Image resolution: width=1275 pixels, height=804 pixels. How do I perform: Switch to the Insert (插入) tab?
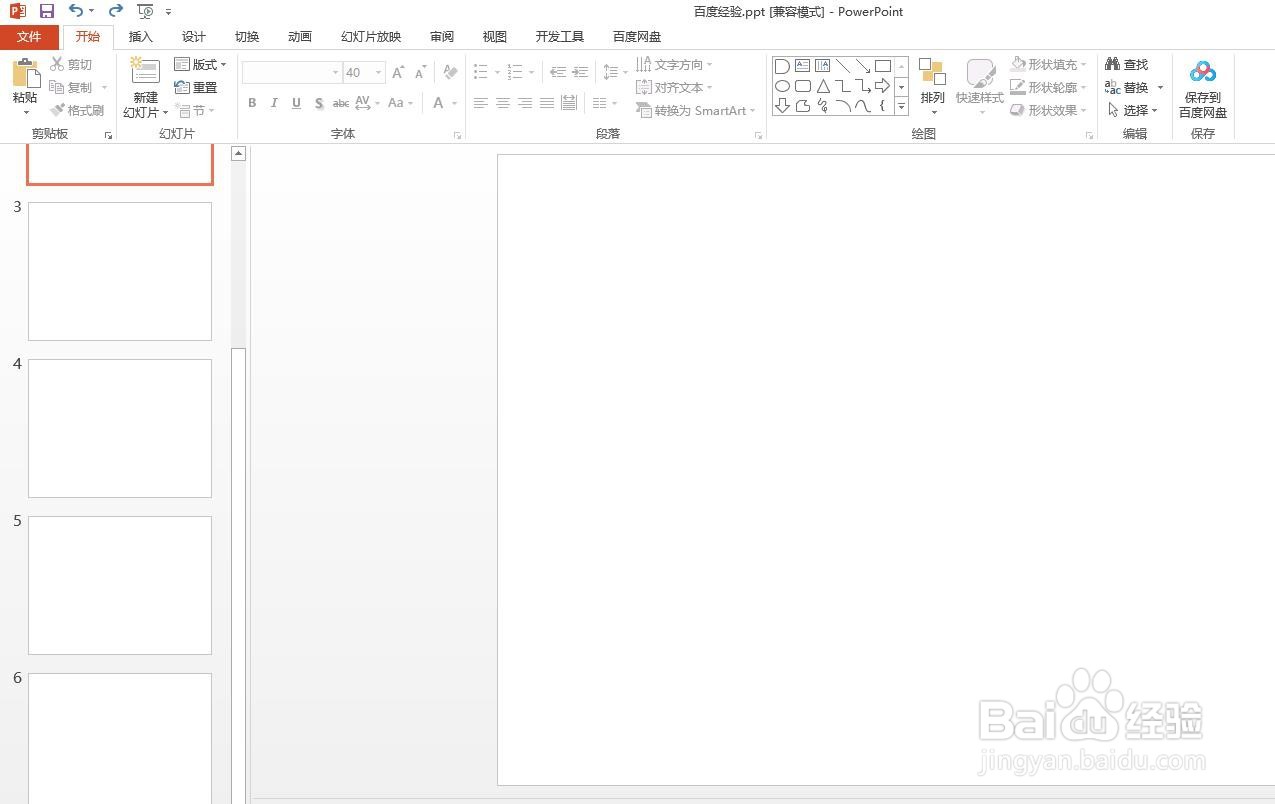click(x=141, y=37)
